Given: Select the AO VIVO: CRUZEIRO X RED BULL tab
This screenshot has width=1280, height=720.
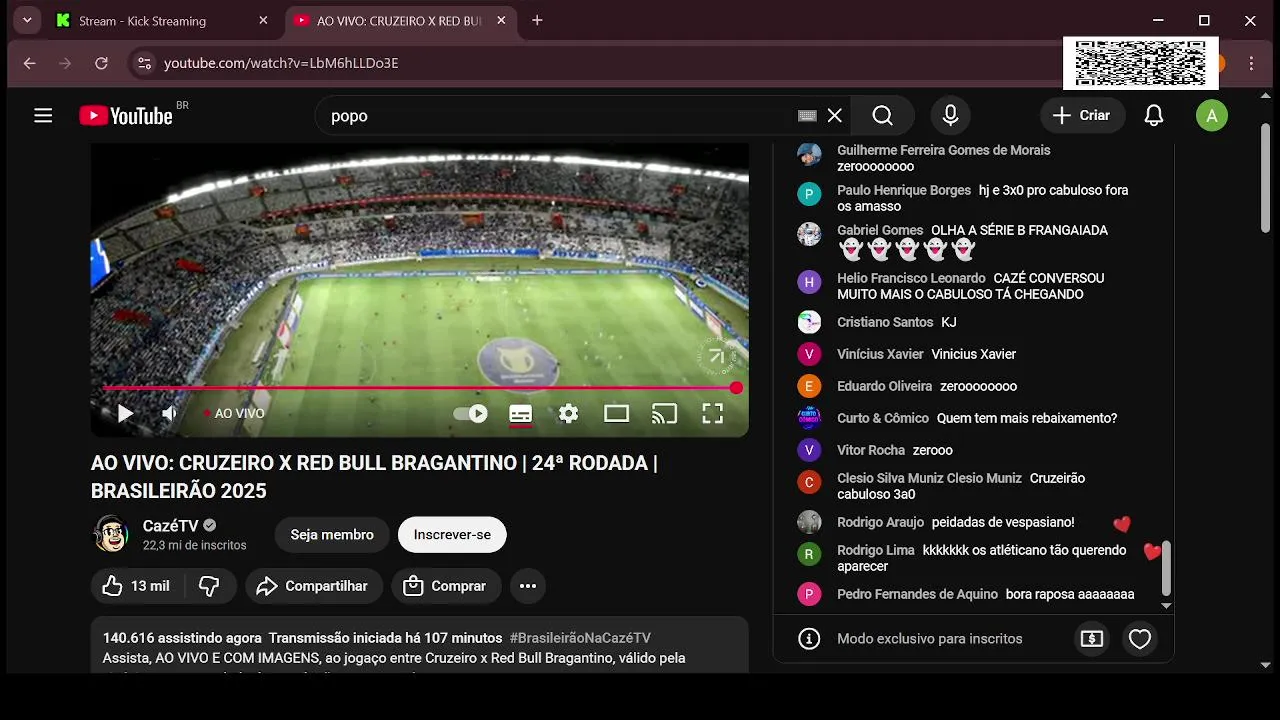Looking at the screenshot, I should coord(399,20).
